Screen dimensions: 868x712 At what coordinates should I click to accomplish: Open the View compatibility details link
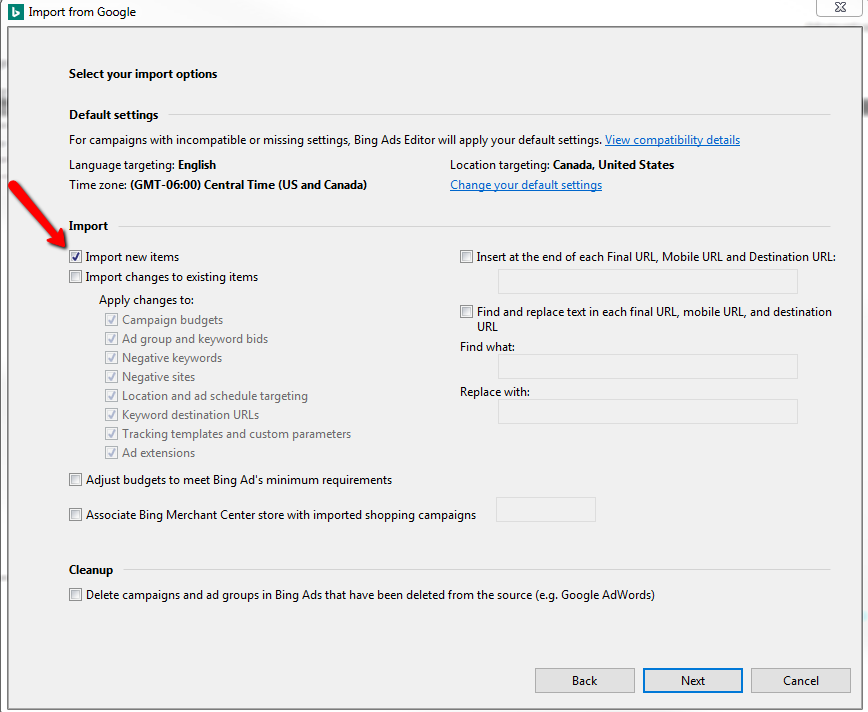pos(672,140)
